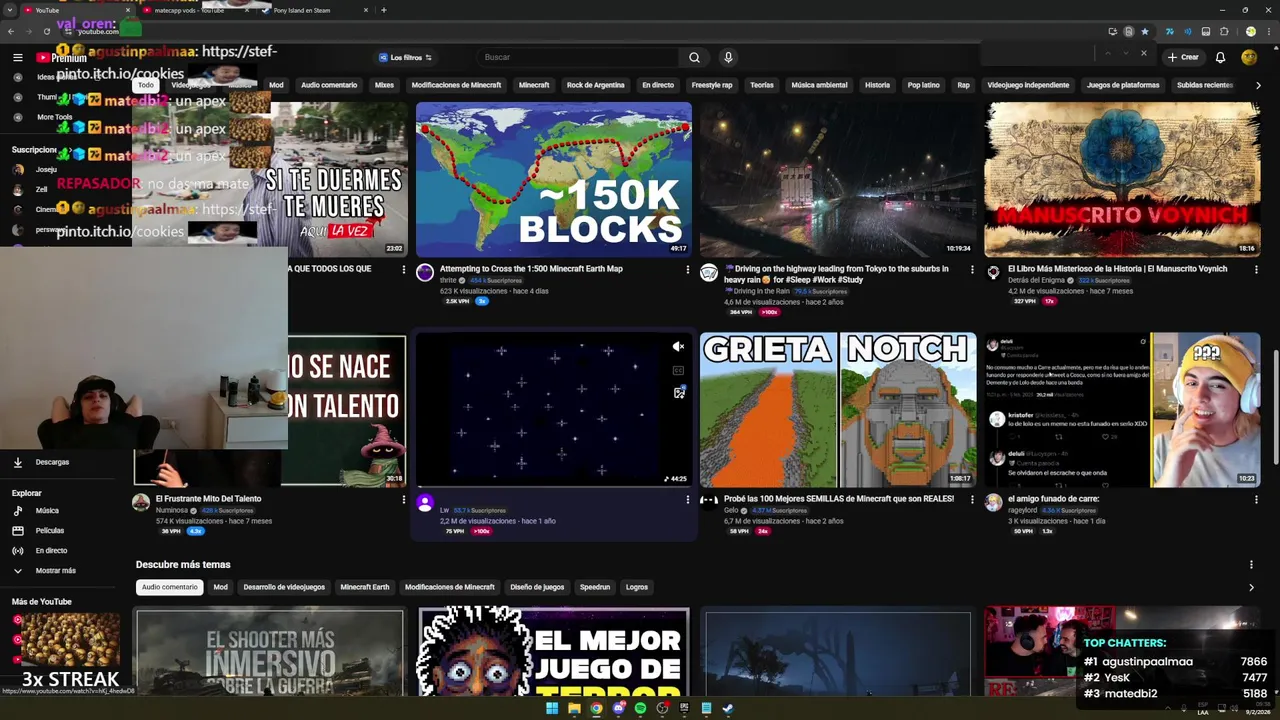Start voice search with the microphone
The width and height of the screenshot is (1280, 720).
tap(728, 57)
